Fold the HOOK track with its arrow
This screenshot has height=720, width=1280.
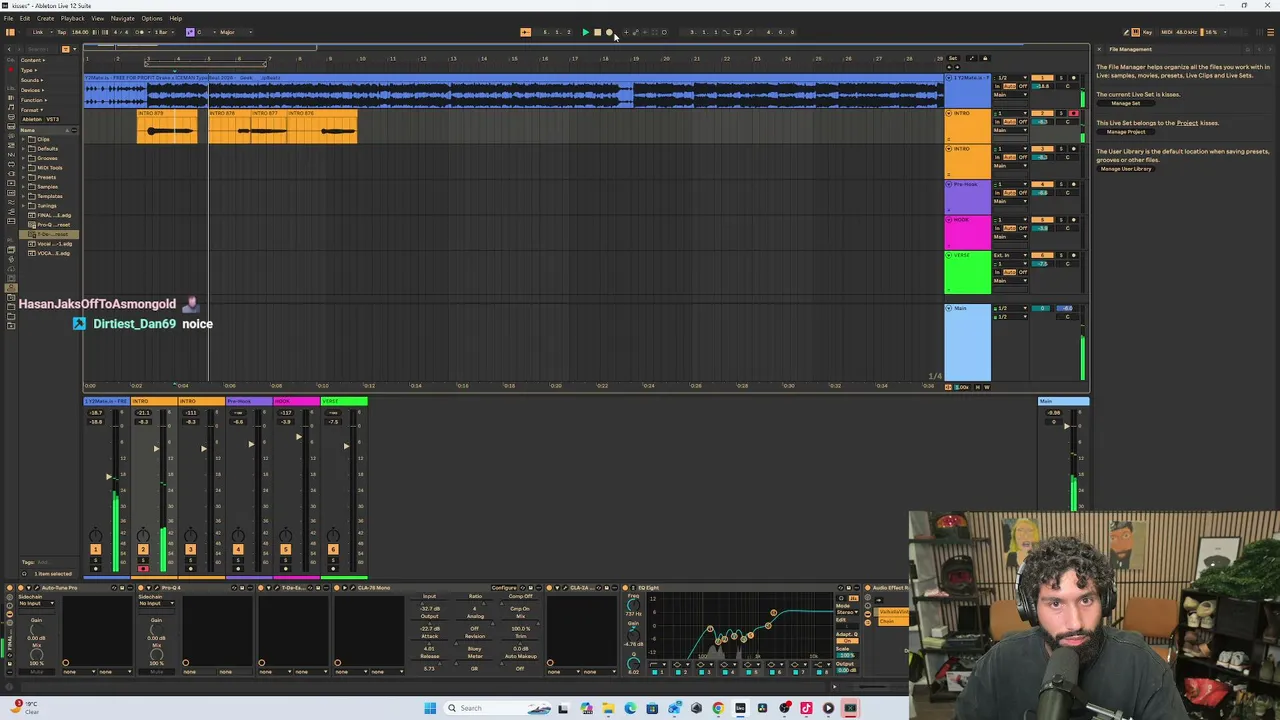click(949, 220)
